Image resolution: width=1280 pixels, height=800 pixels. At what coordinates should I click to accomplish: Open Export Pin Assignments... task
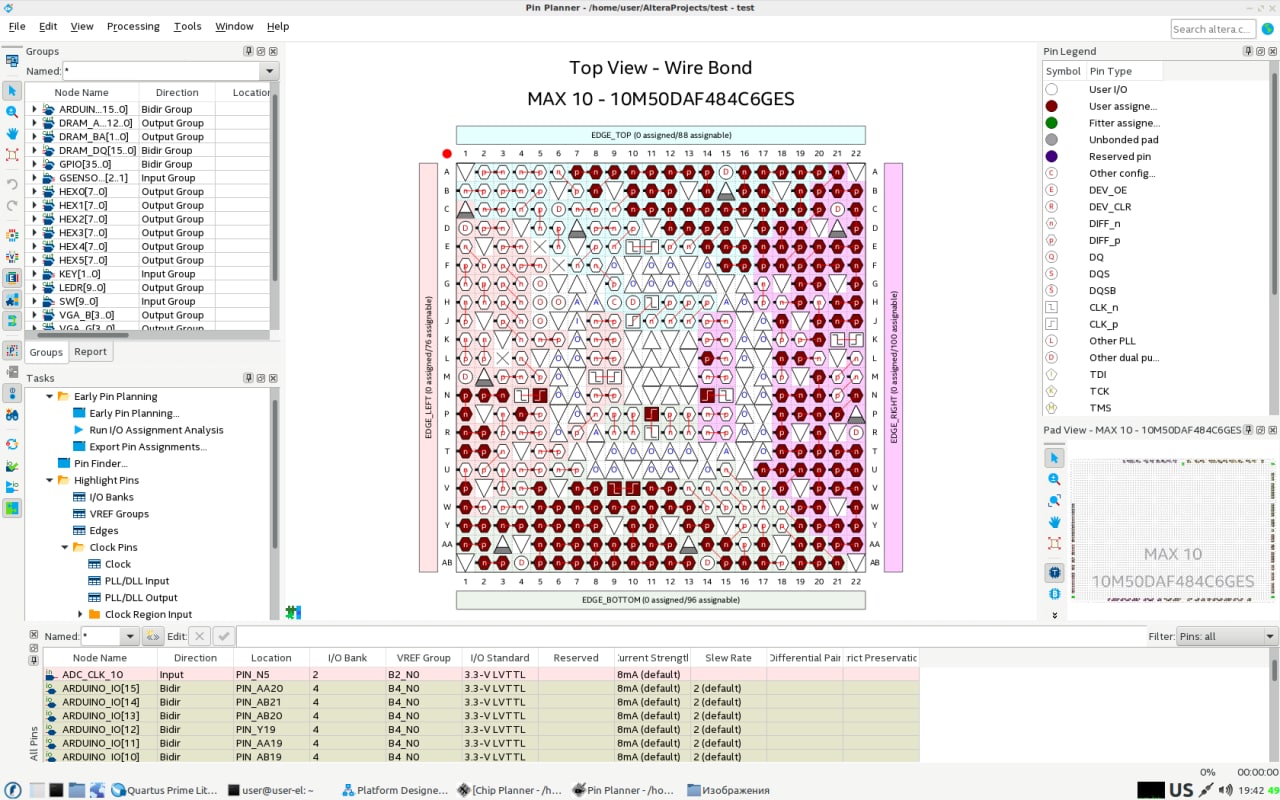click(x=148, y=447)
